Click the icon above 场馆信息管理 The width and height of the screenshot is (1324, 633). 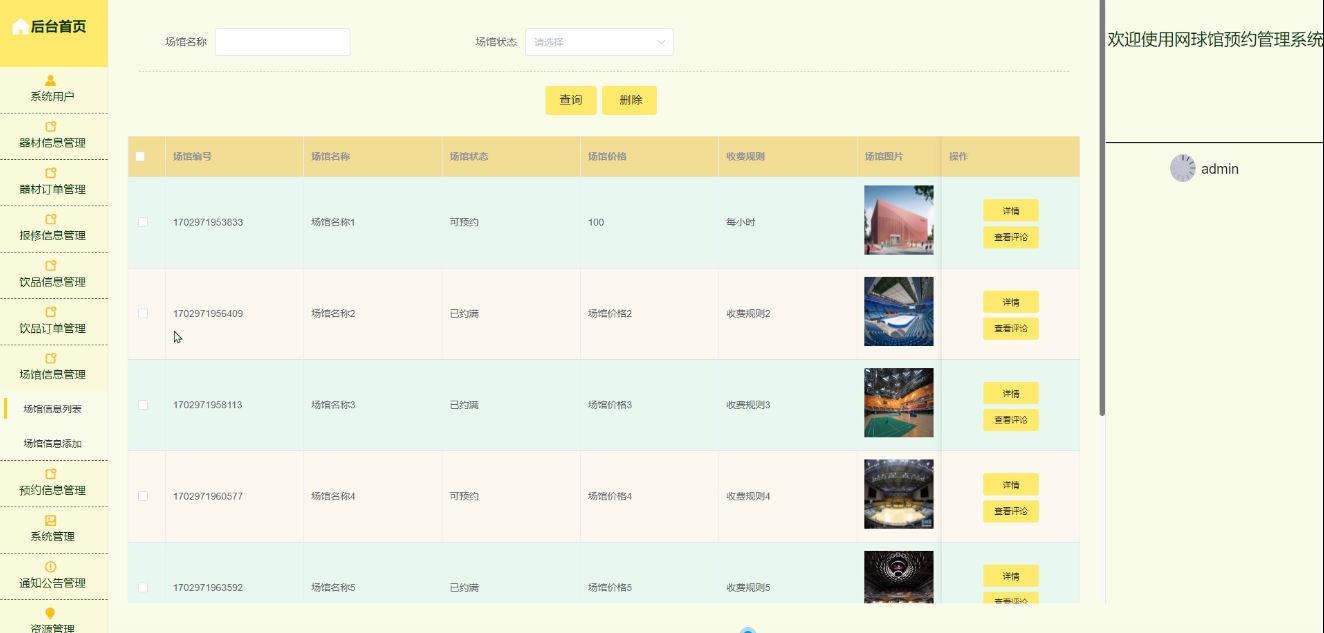pyautogui.click(x=51, y=358)
